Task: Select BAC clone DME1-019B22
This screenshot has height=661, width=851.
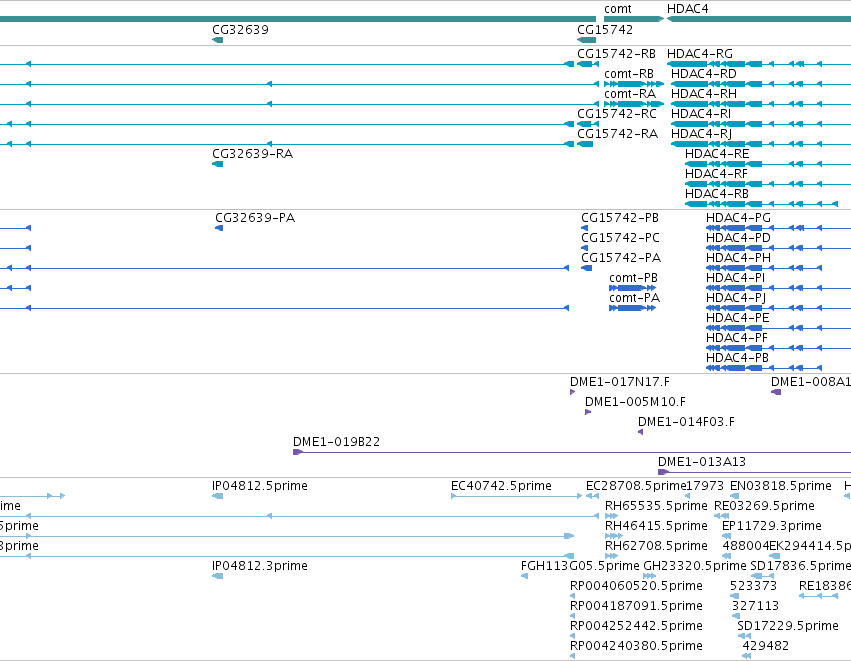Action: coord(336,443)
